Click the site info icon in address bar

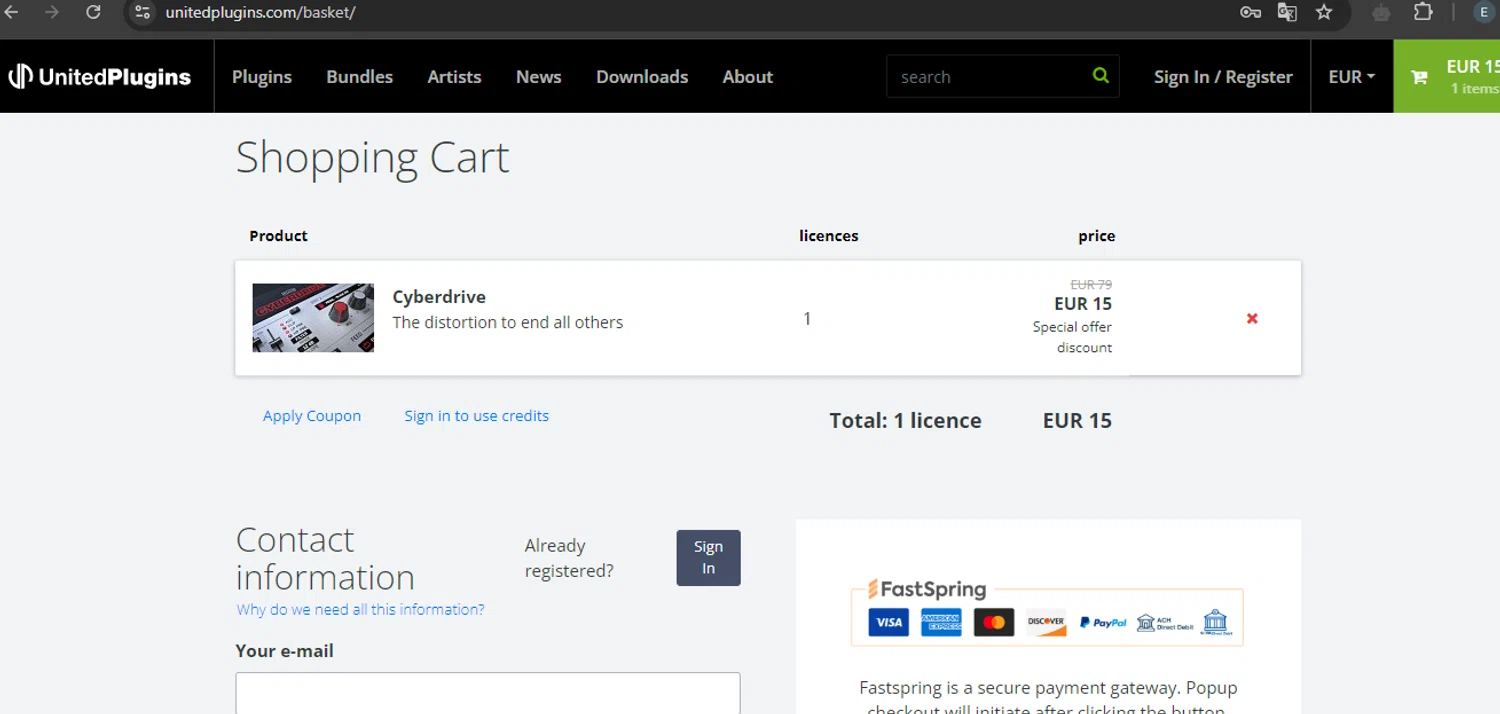(142, 12)
